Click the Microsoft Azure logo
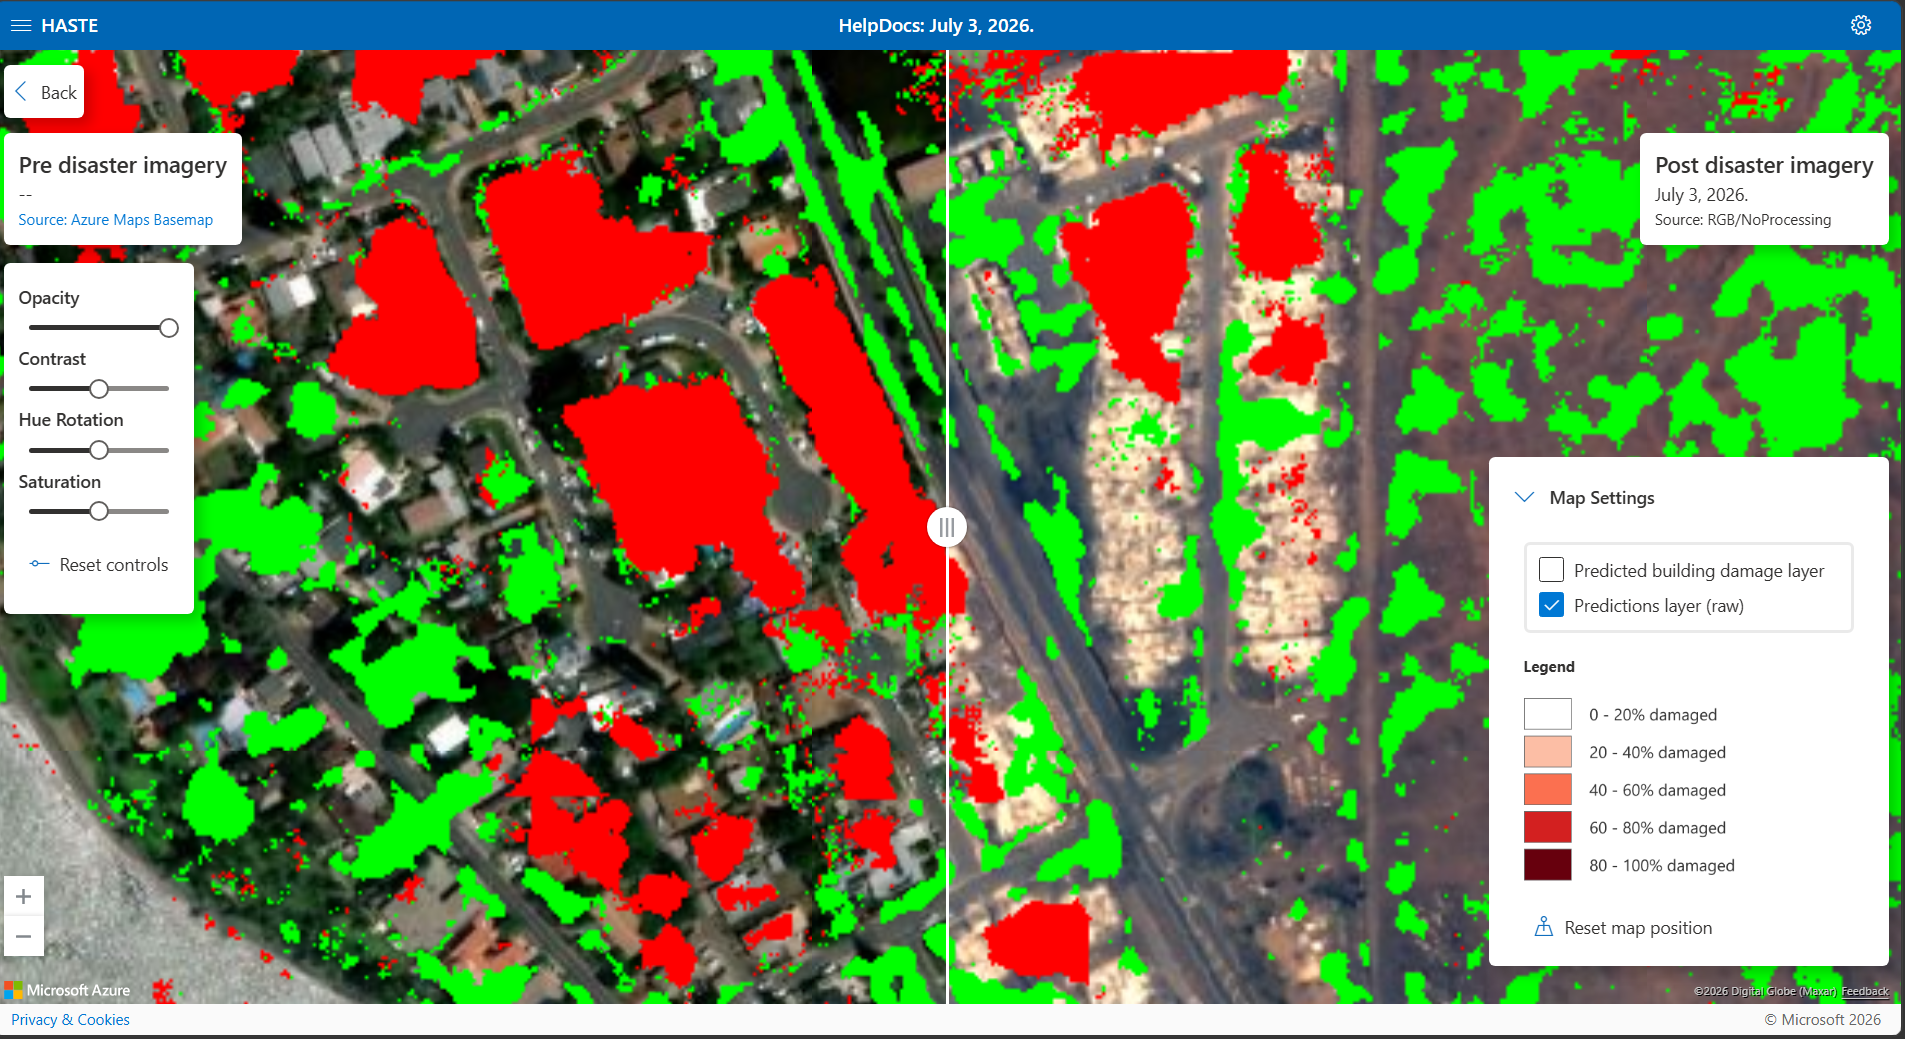 pos(68,990)
